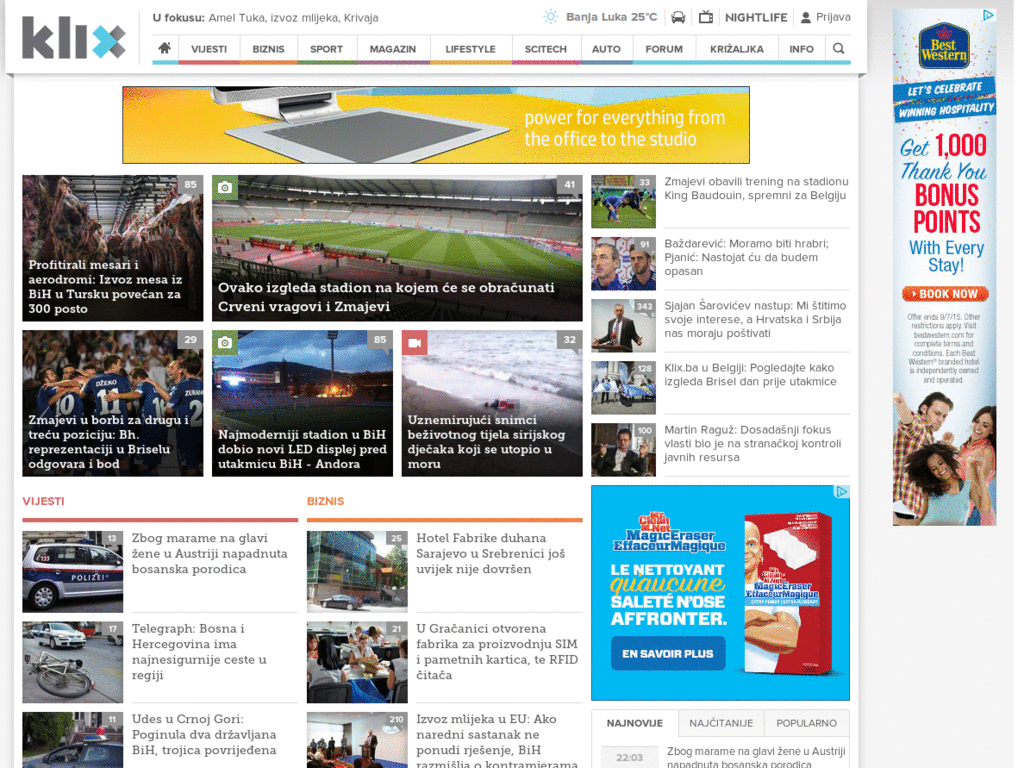The height and width of the screenshot is (768, 1024).
Task: Switch to the POPULARNO tab
Action: pos(806,723)
